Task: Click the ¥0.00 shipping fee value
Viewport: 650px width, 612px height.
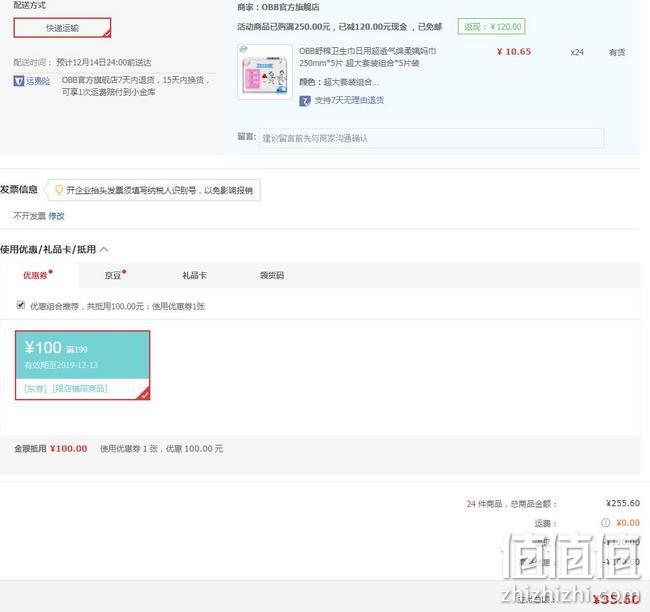Action: pos(628,522)
